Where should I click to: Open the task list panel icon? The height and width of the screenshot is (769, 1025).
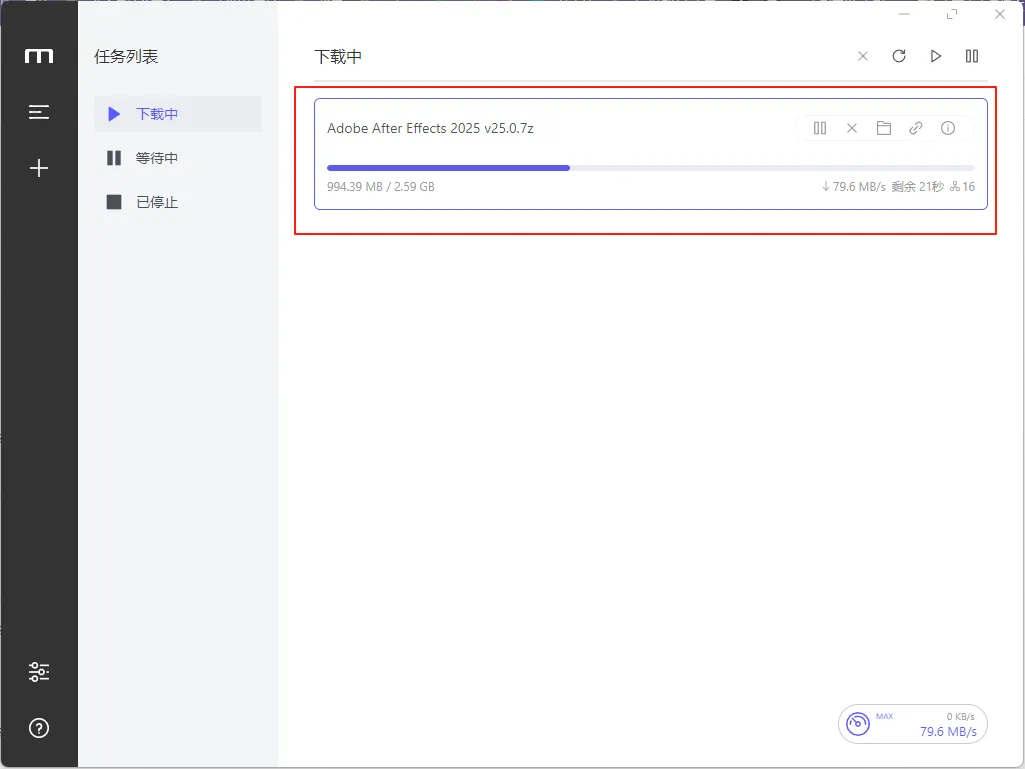tap(39, 111)
